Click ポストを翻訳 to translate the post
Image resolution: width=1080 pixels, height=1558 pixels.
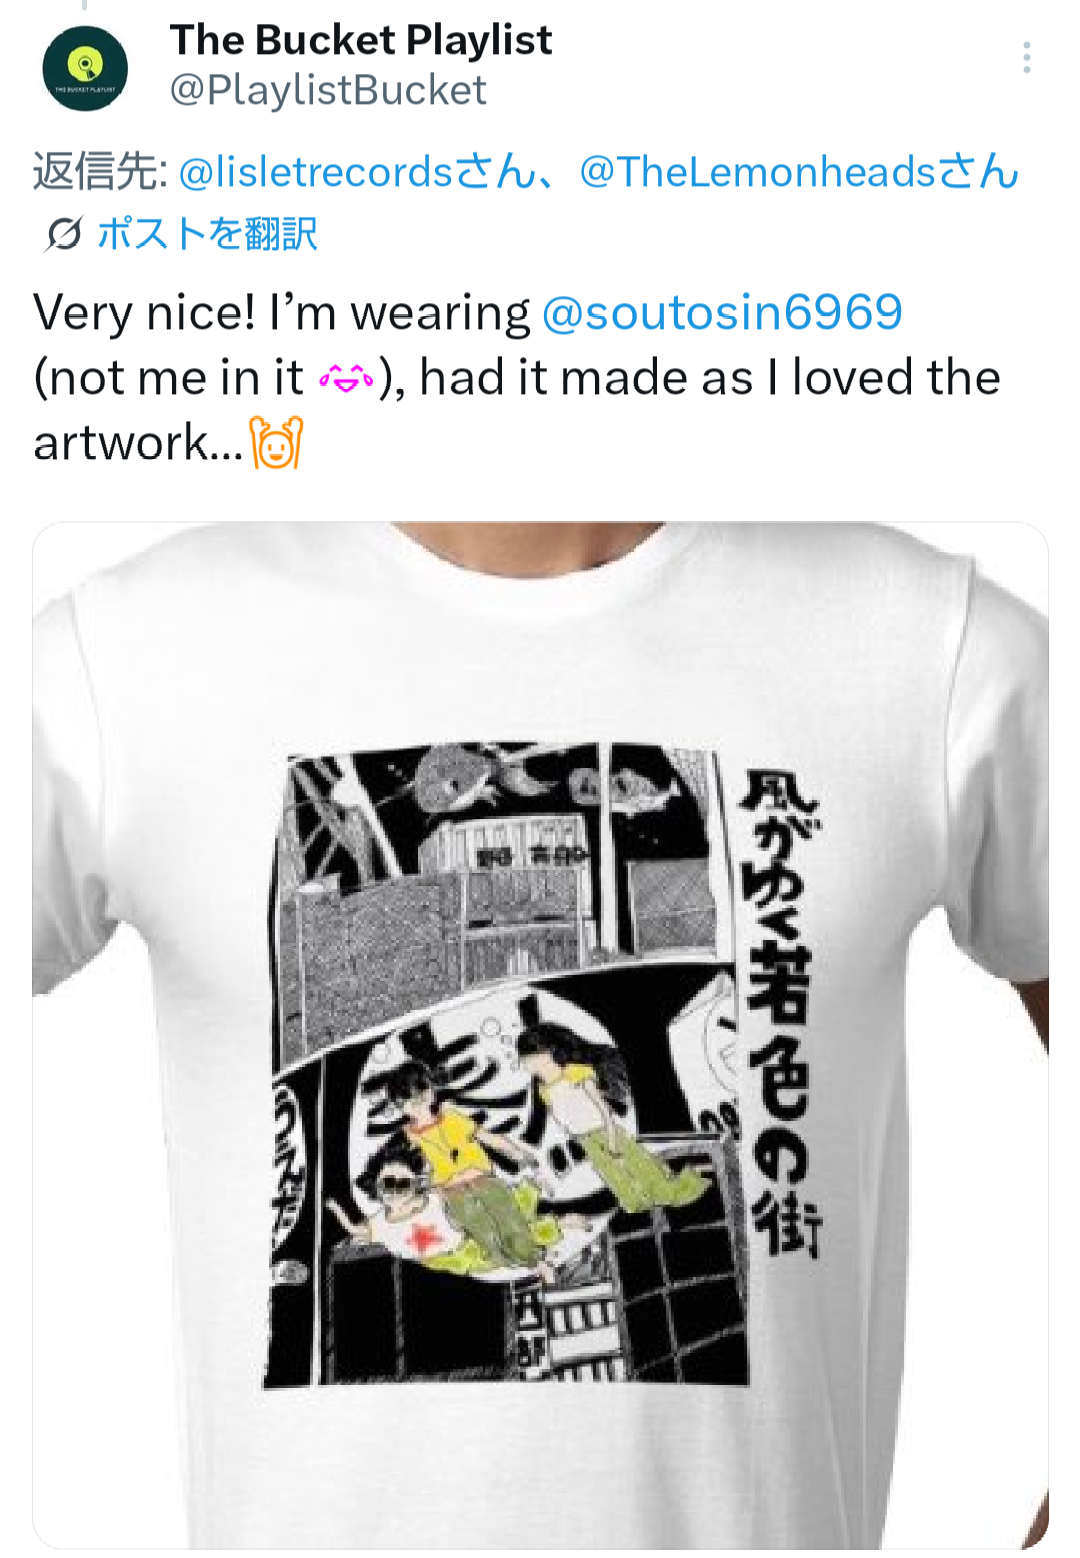click(207, 234)
